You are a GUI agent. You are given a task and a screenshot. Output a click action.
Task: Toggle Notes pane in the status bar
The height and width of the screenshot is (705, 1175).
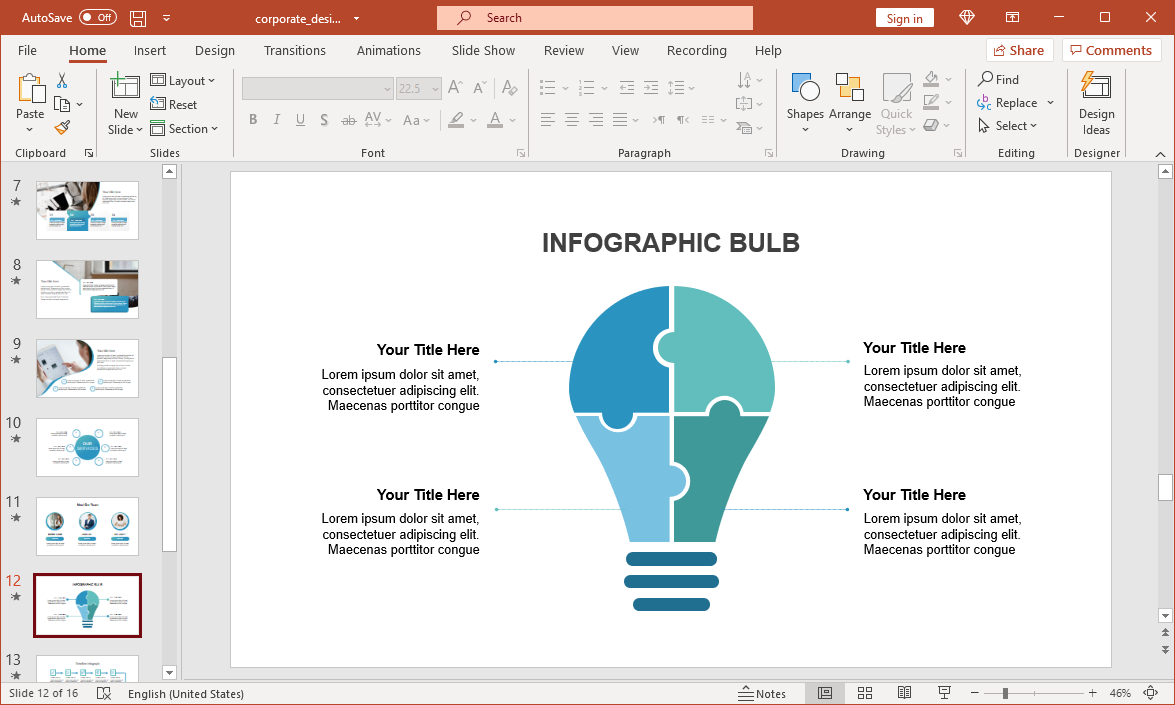(766, 693)
